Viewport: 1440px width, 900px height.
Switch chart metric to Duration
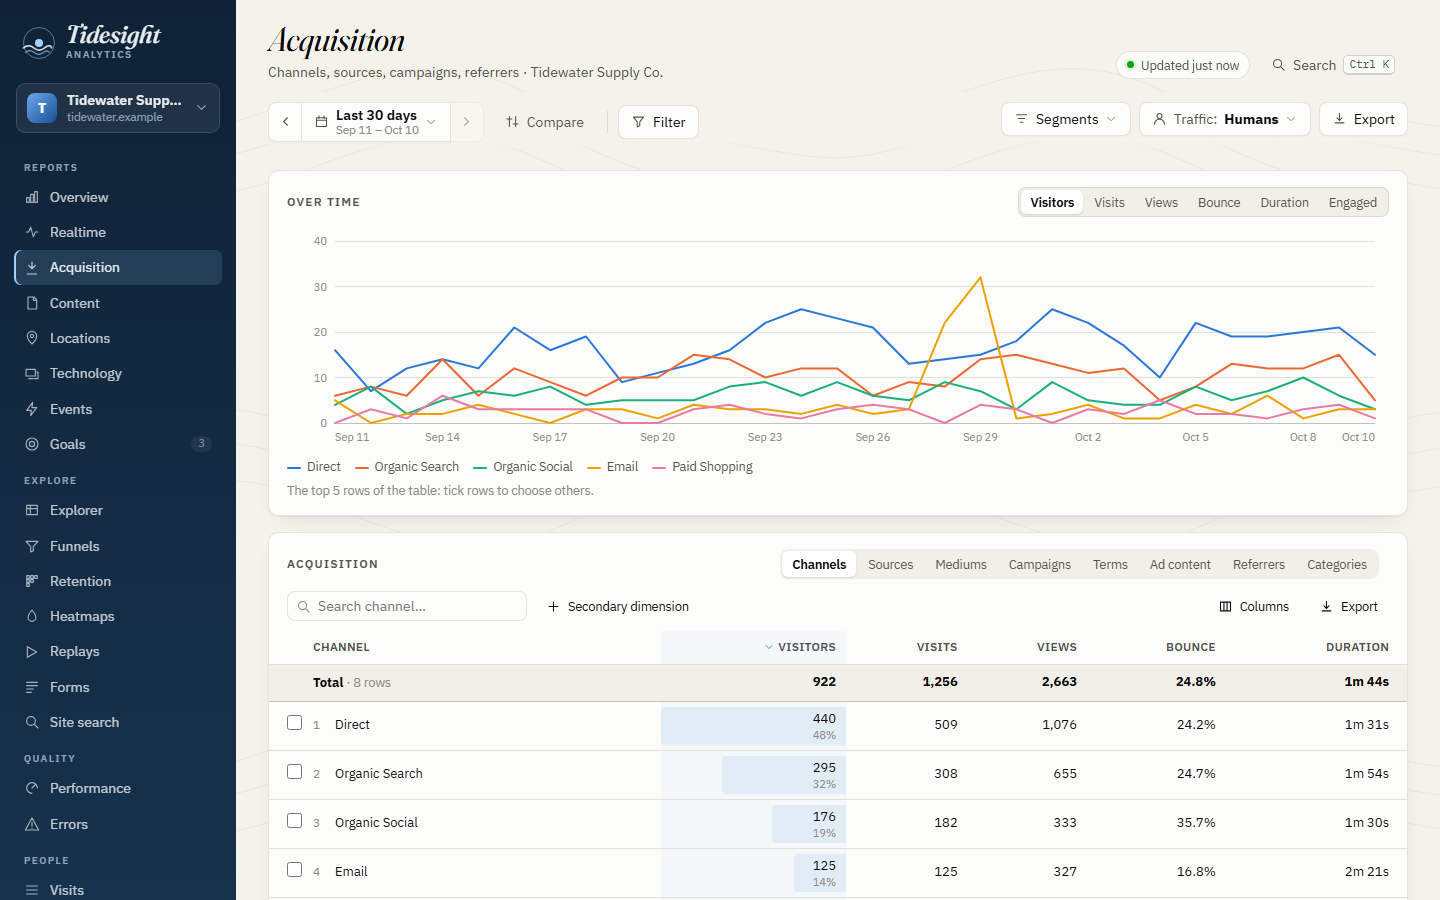tap(1284, 202)
